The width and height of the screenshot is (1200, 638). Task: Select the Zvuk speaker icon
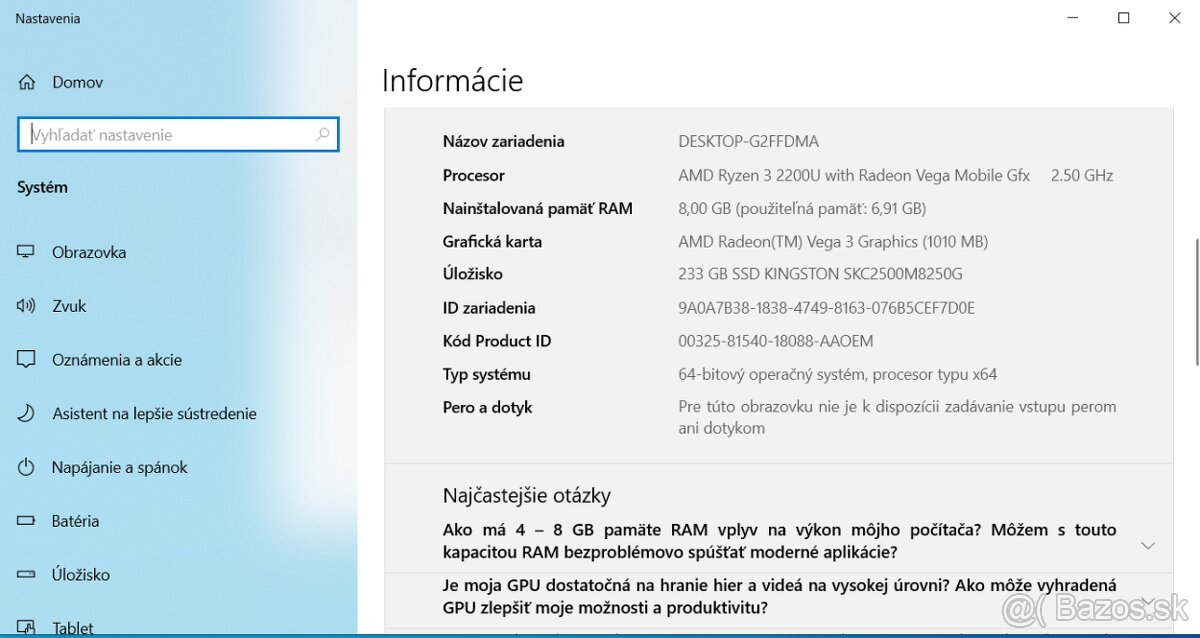27,306
